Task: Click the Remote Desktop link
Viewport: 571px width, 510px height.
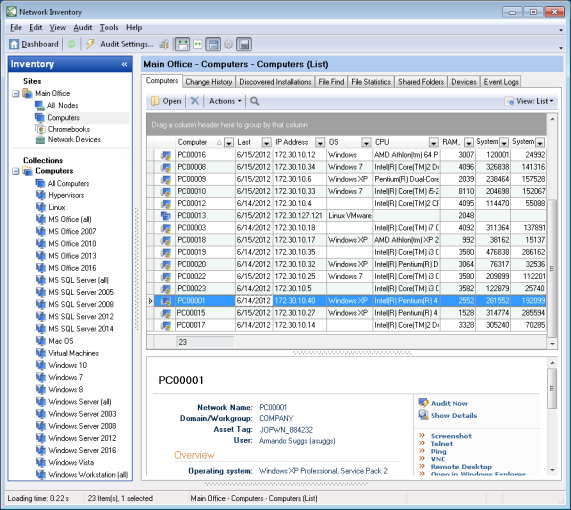Action: pyautogui.click(x=461, y=467)
